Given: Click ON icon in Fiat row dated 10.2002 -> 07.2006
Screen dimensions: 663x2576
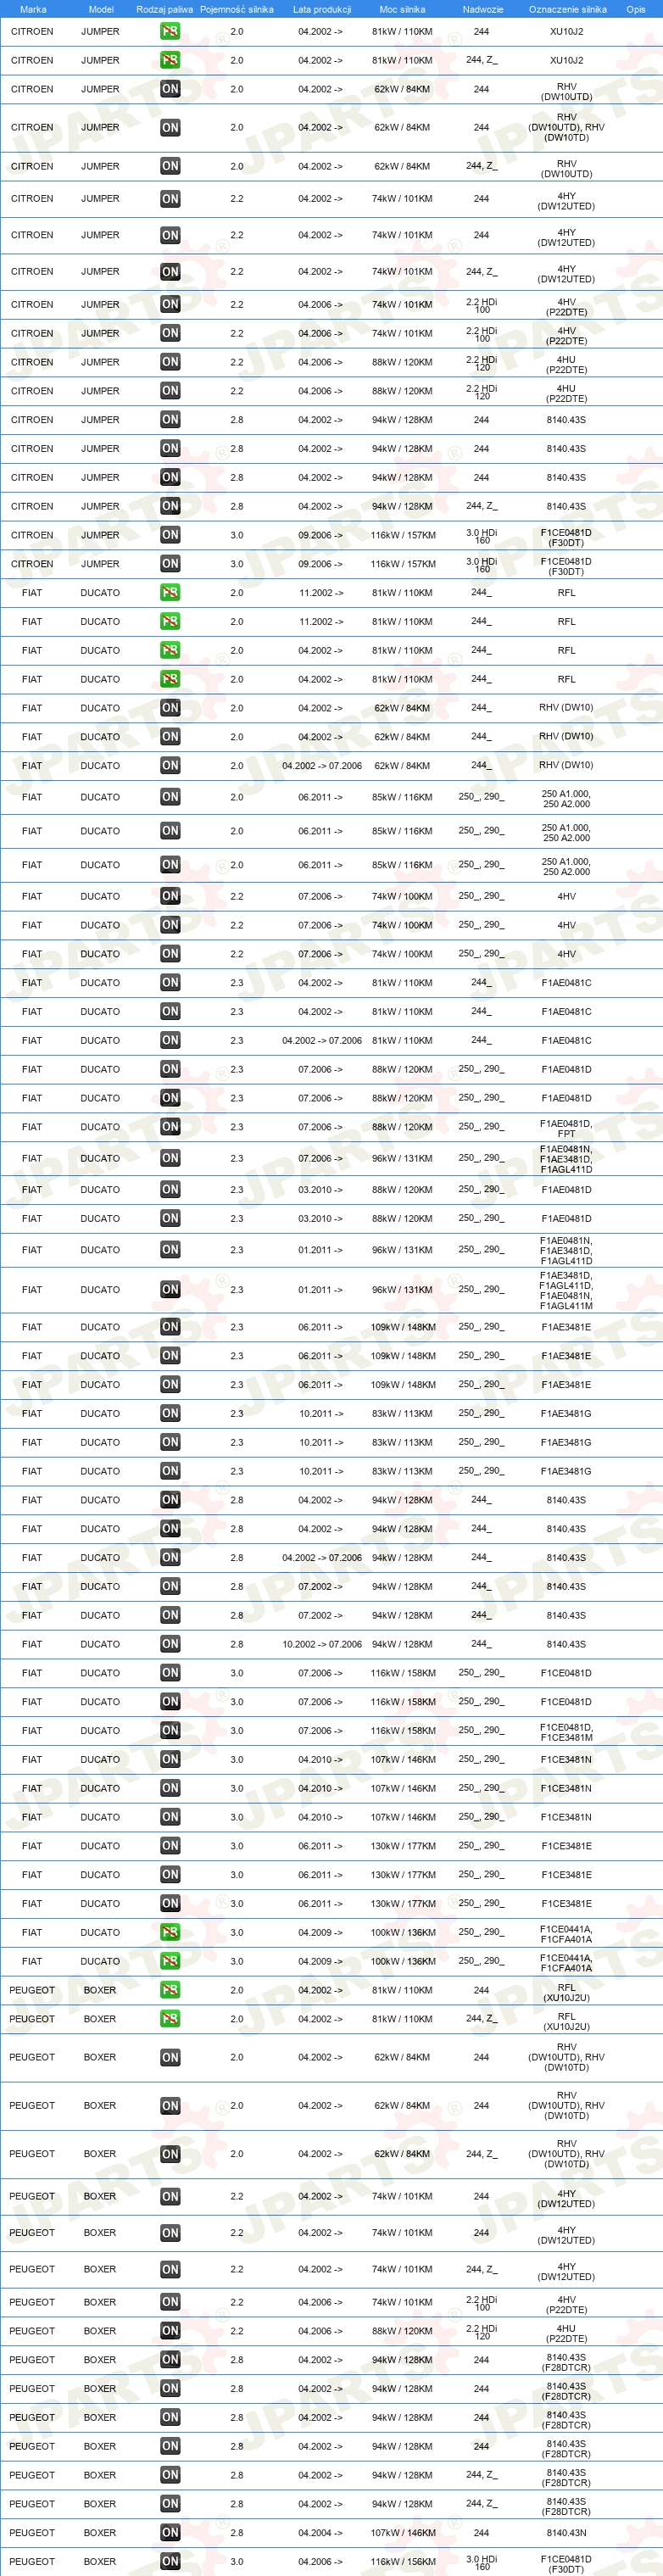Looking at the screenshot, I should (170, 1644).
